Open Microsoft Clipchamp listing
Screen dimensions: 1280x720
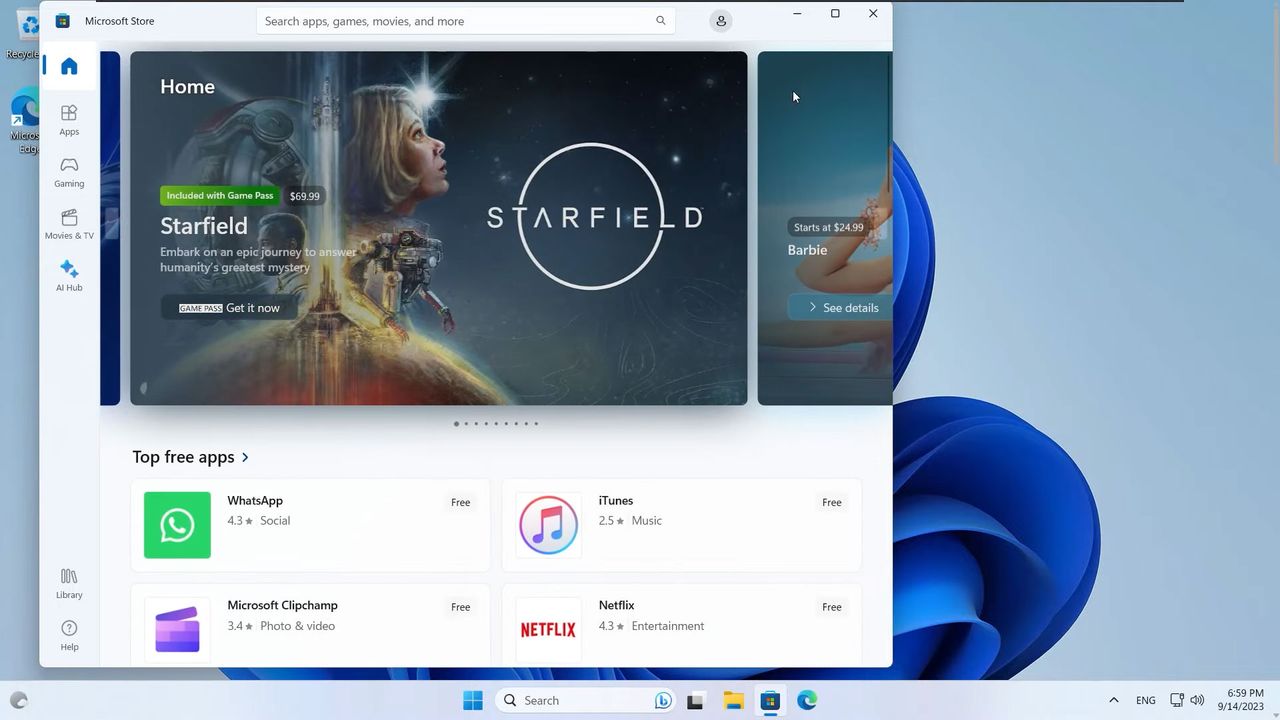coord(310,626)
